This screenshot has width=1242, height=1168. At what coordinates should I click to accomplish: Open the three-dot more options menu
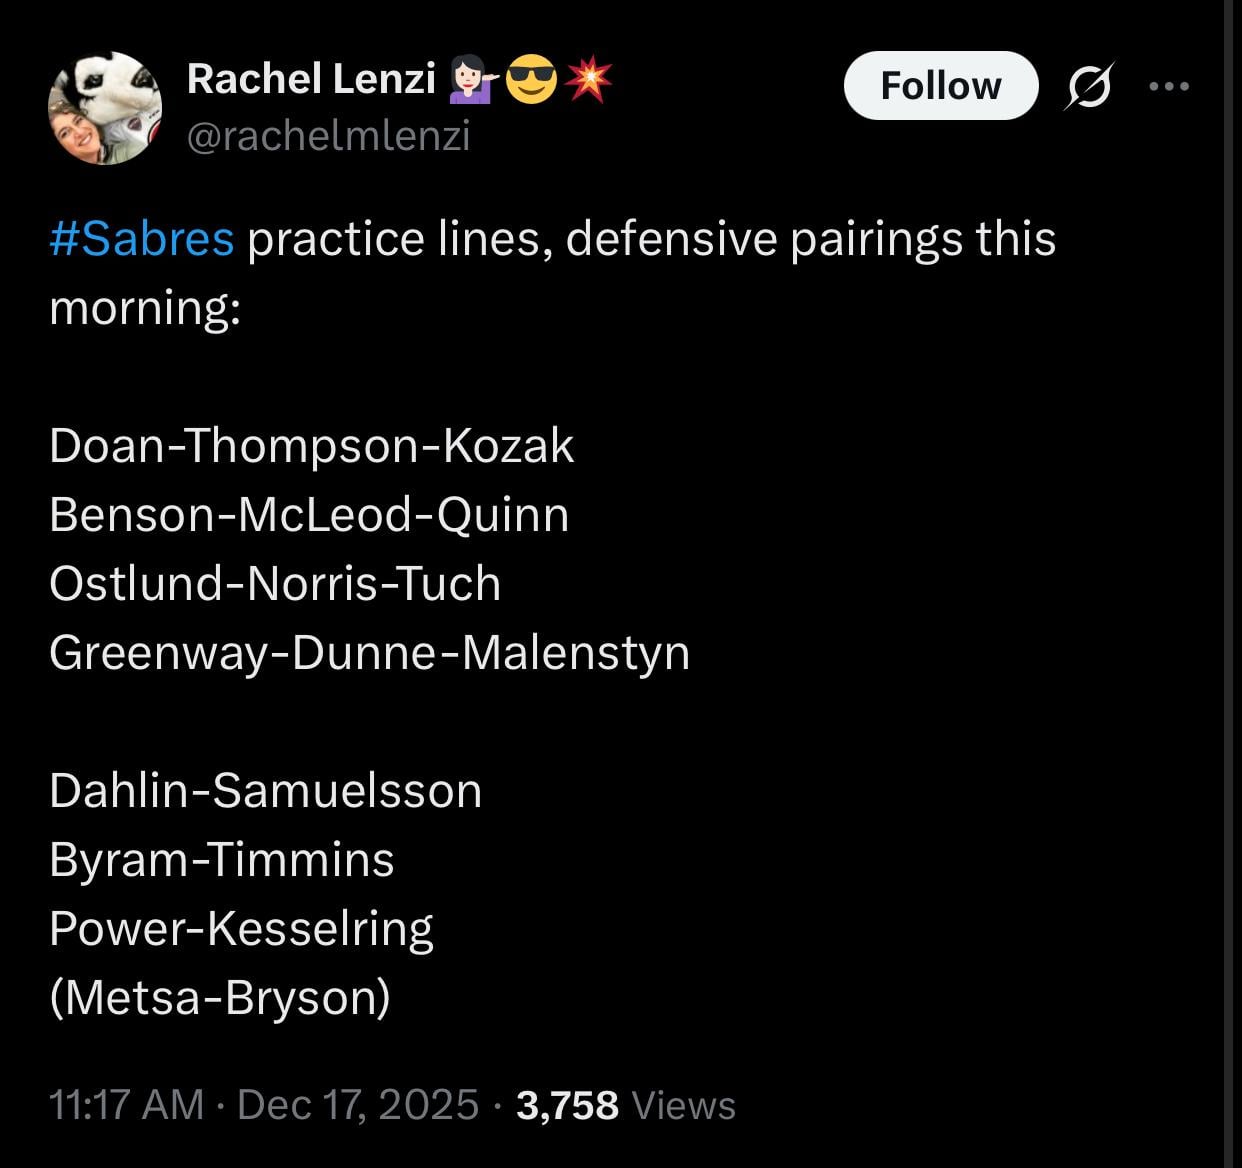click(1169, 87)
